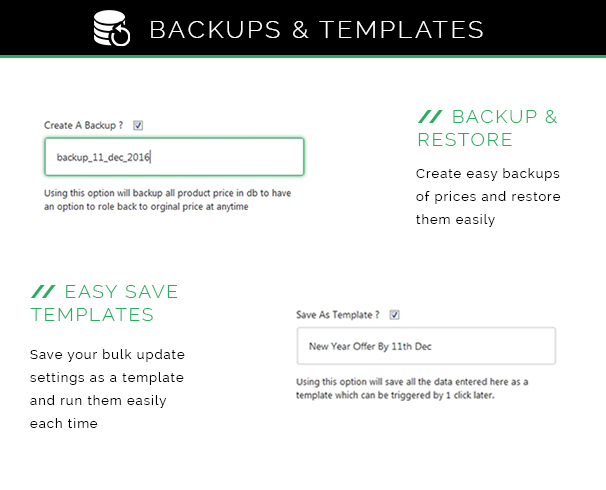
Task: Click the green divider line under header
Action: point(303,57)
